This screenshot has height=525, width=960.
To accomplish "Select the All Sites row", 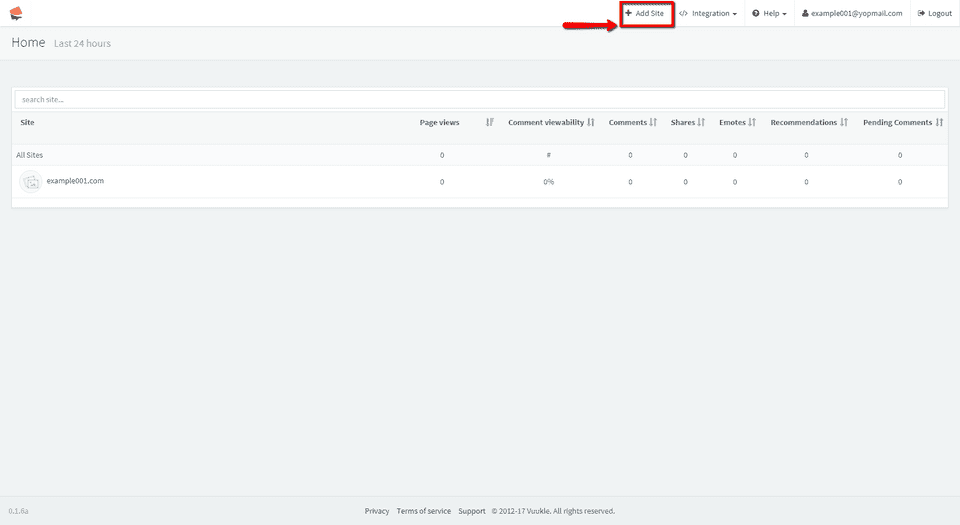I will (30, 155).
